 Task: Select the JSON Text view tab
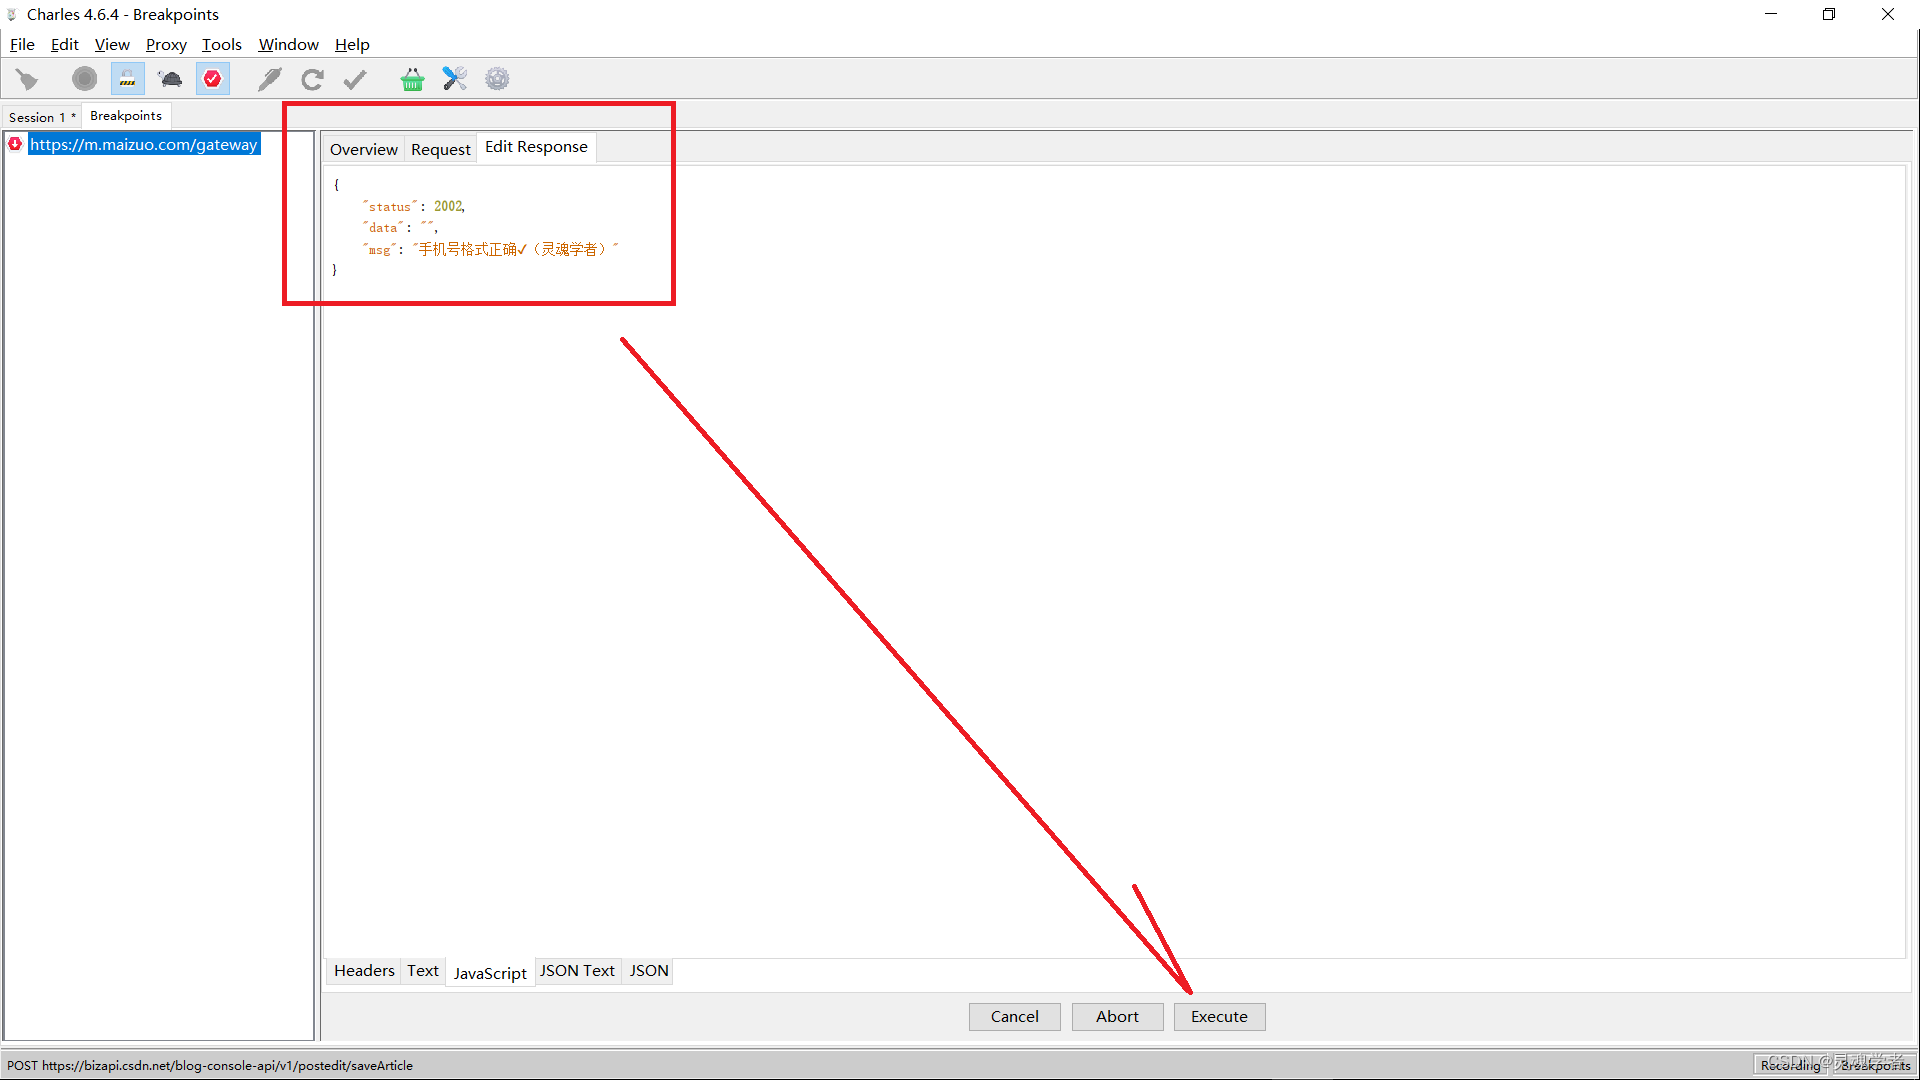[577, 970]
